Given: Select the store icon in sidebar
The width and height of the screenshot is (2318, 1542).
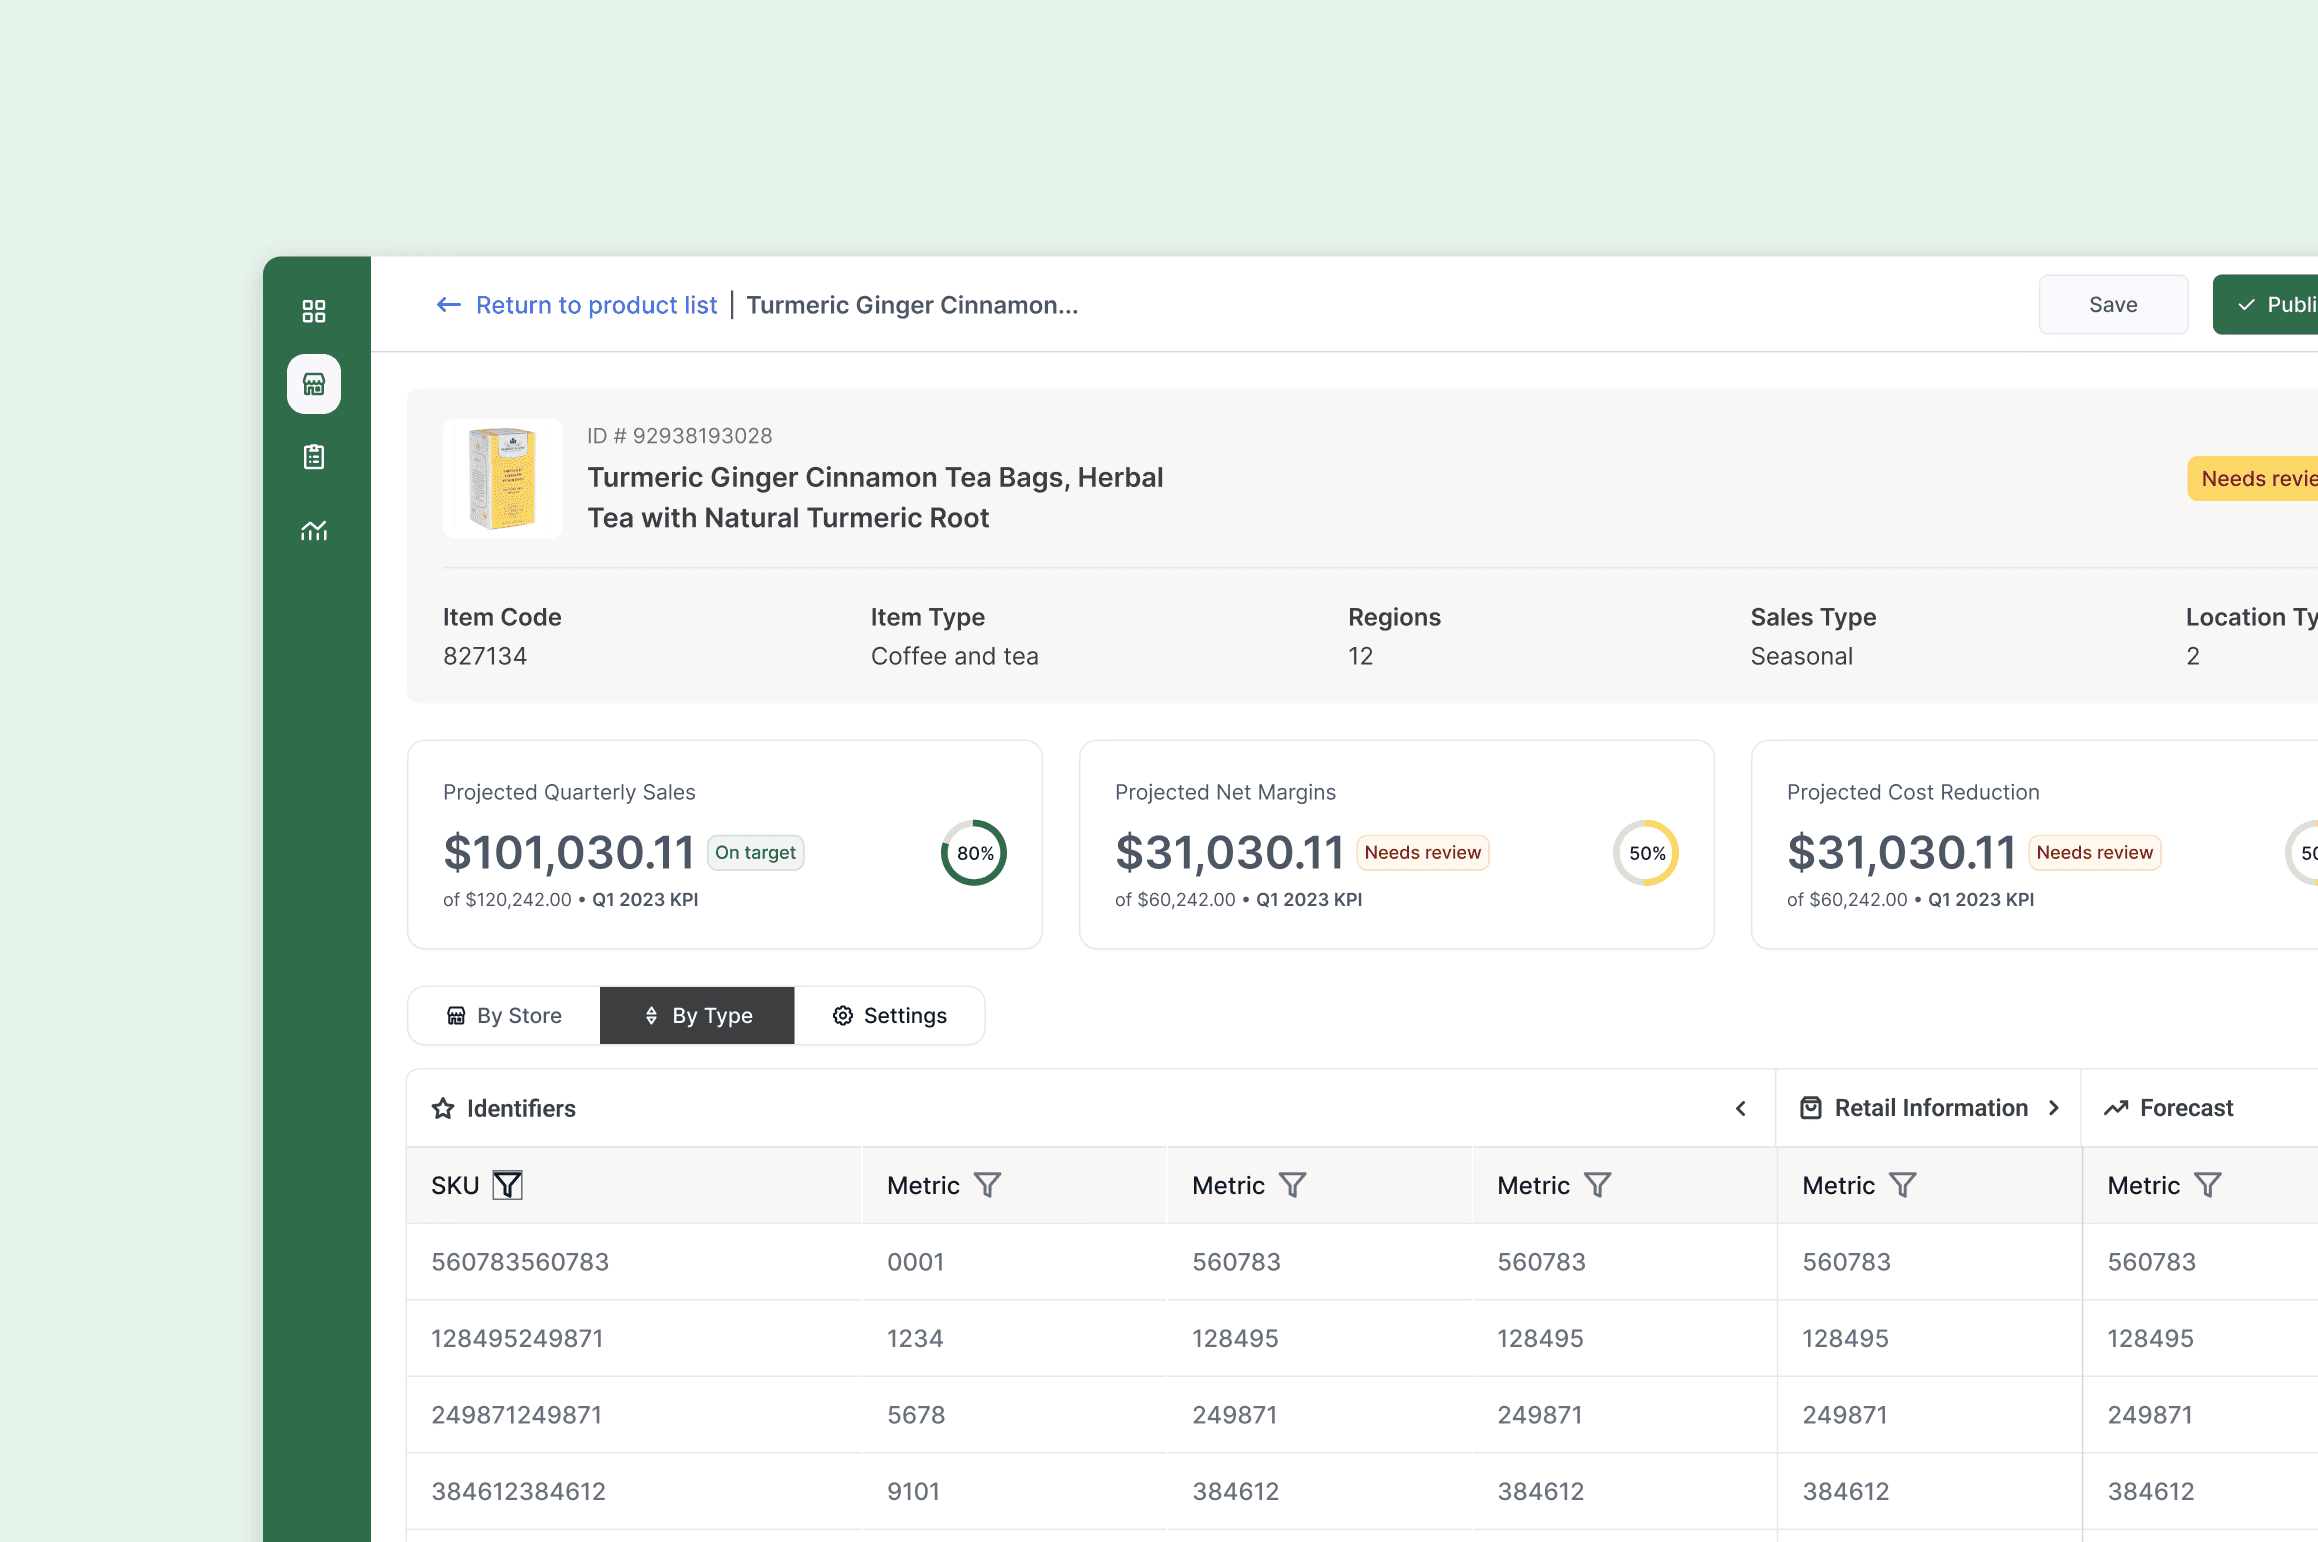Looking at the screenshot, I should point(314,384).
